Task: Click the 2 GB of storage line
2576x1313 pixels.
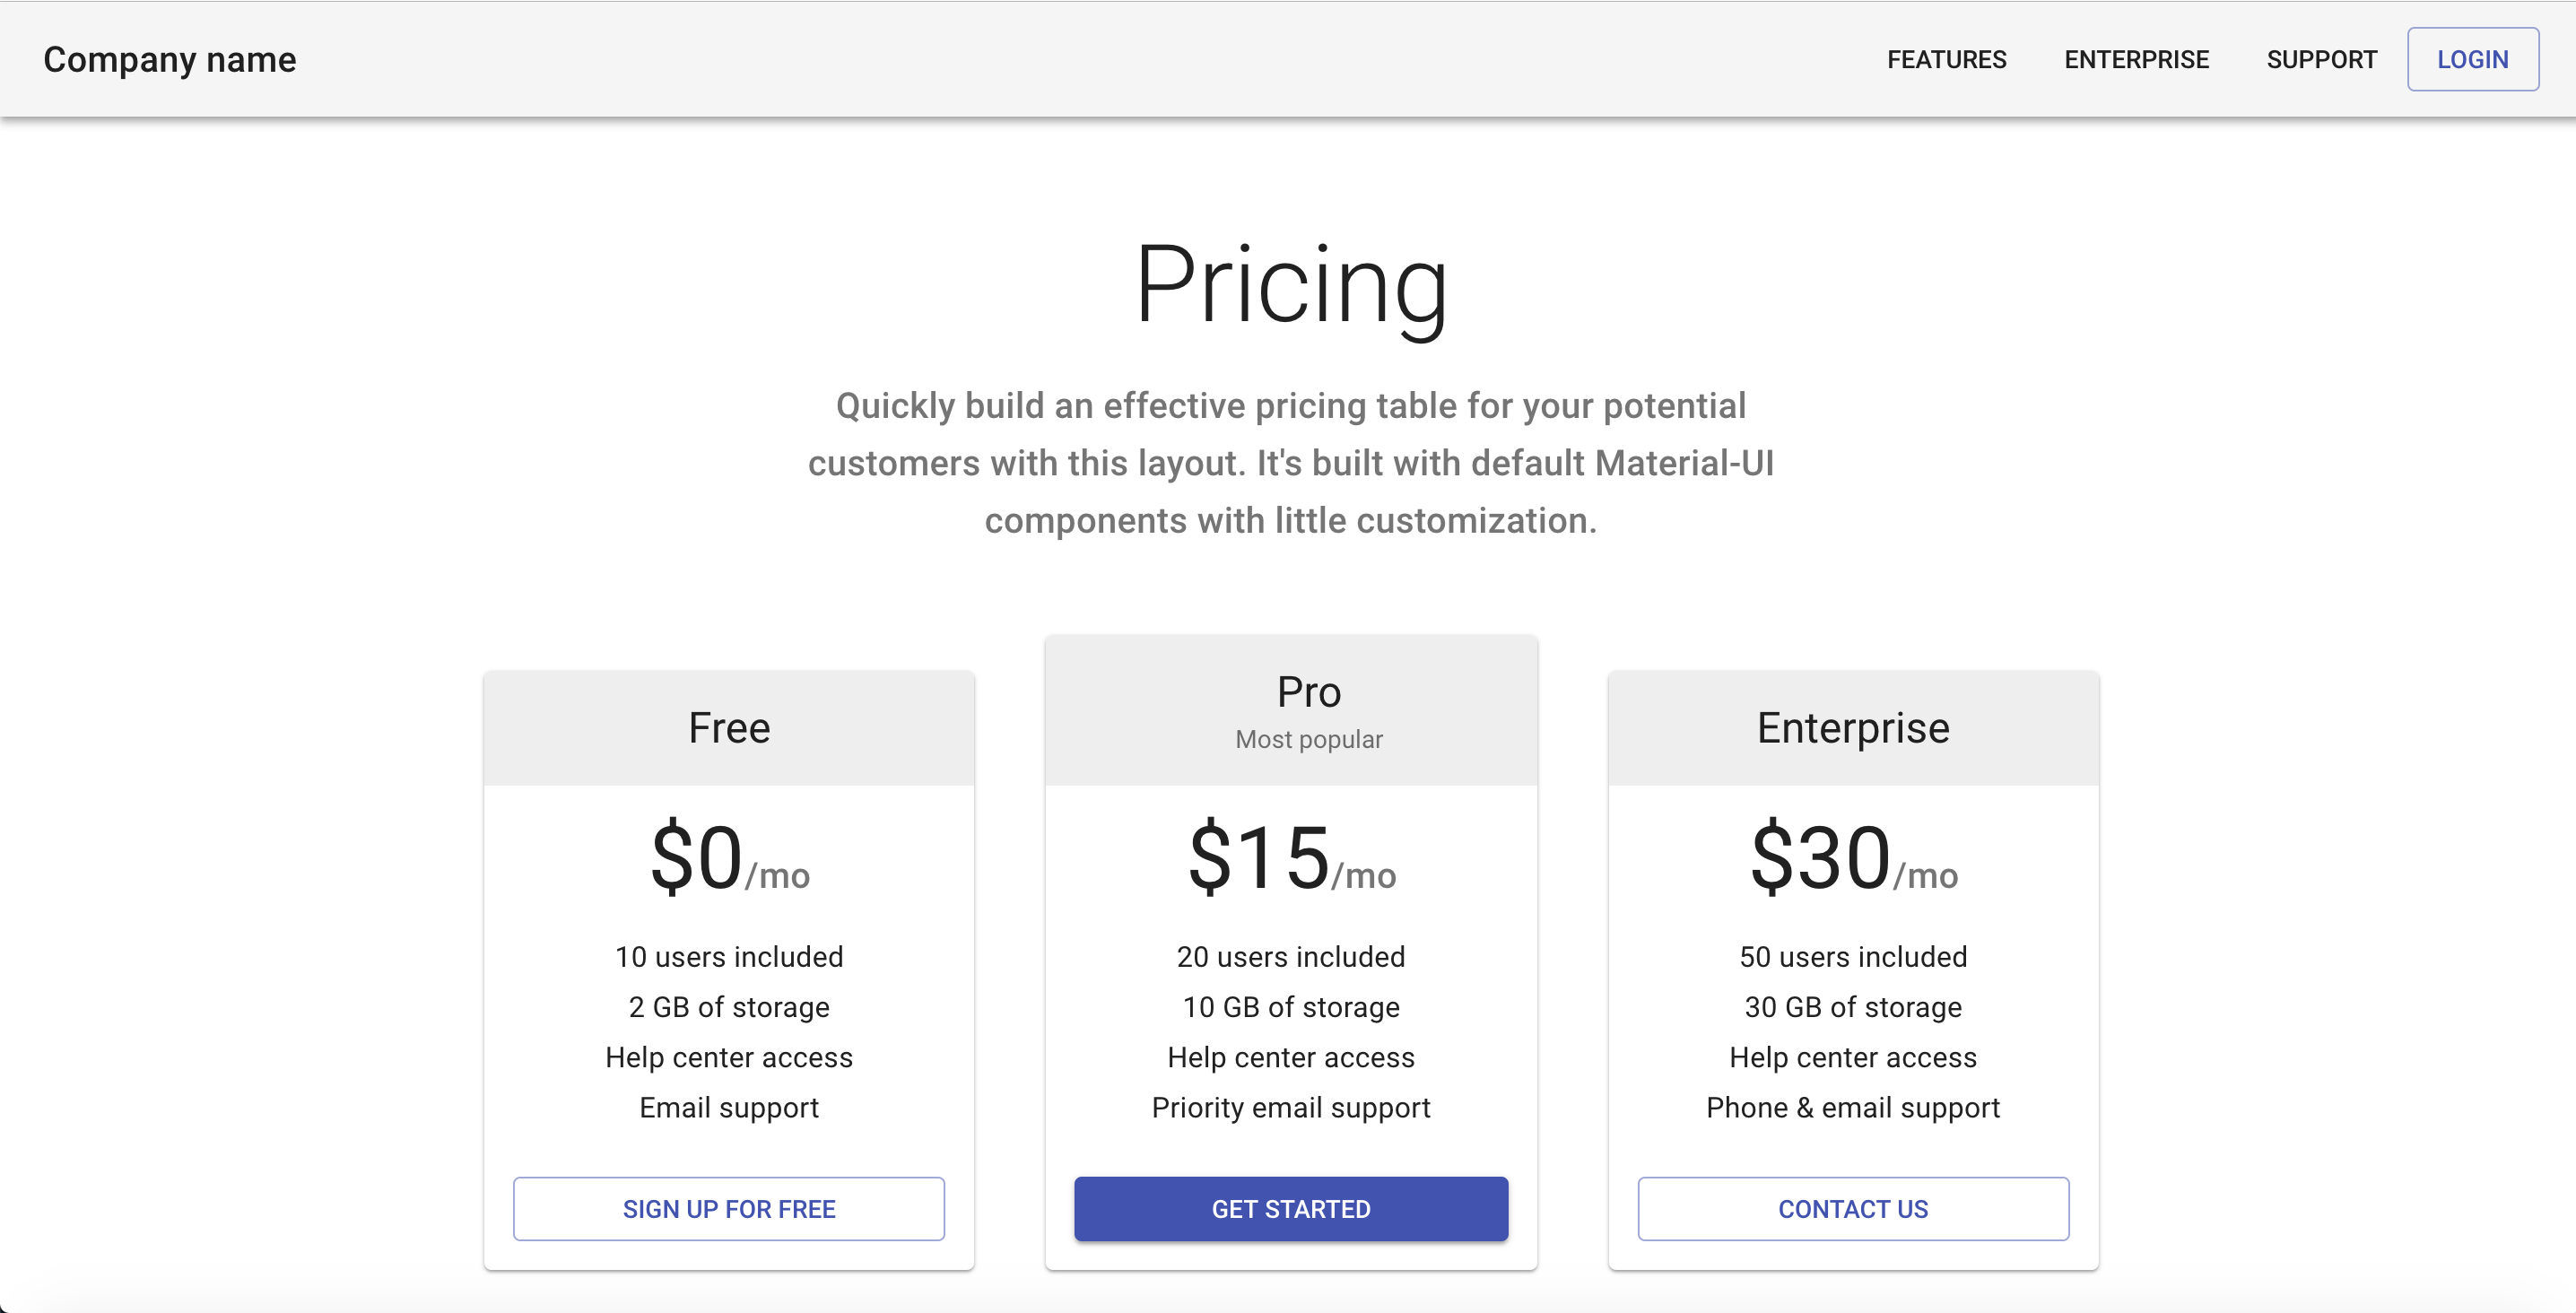Action: 729,1007
